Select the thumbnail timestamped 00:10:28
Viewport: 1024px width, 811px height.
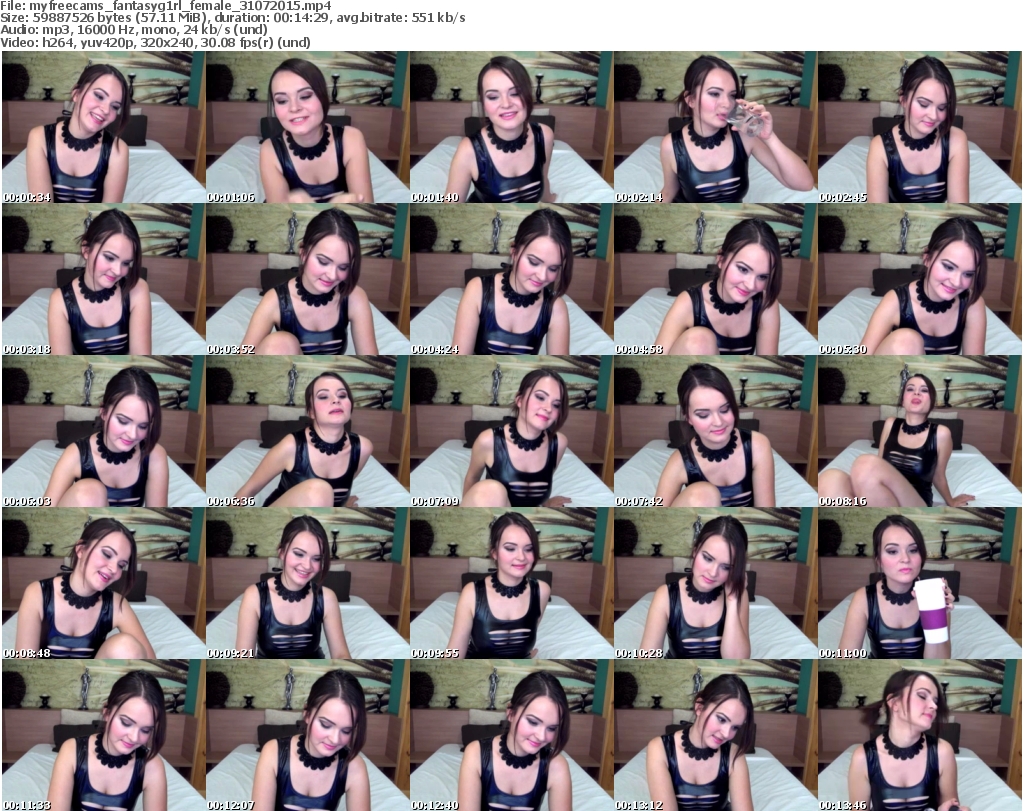(716, 584)
